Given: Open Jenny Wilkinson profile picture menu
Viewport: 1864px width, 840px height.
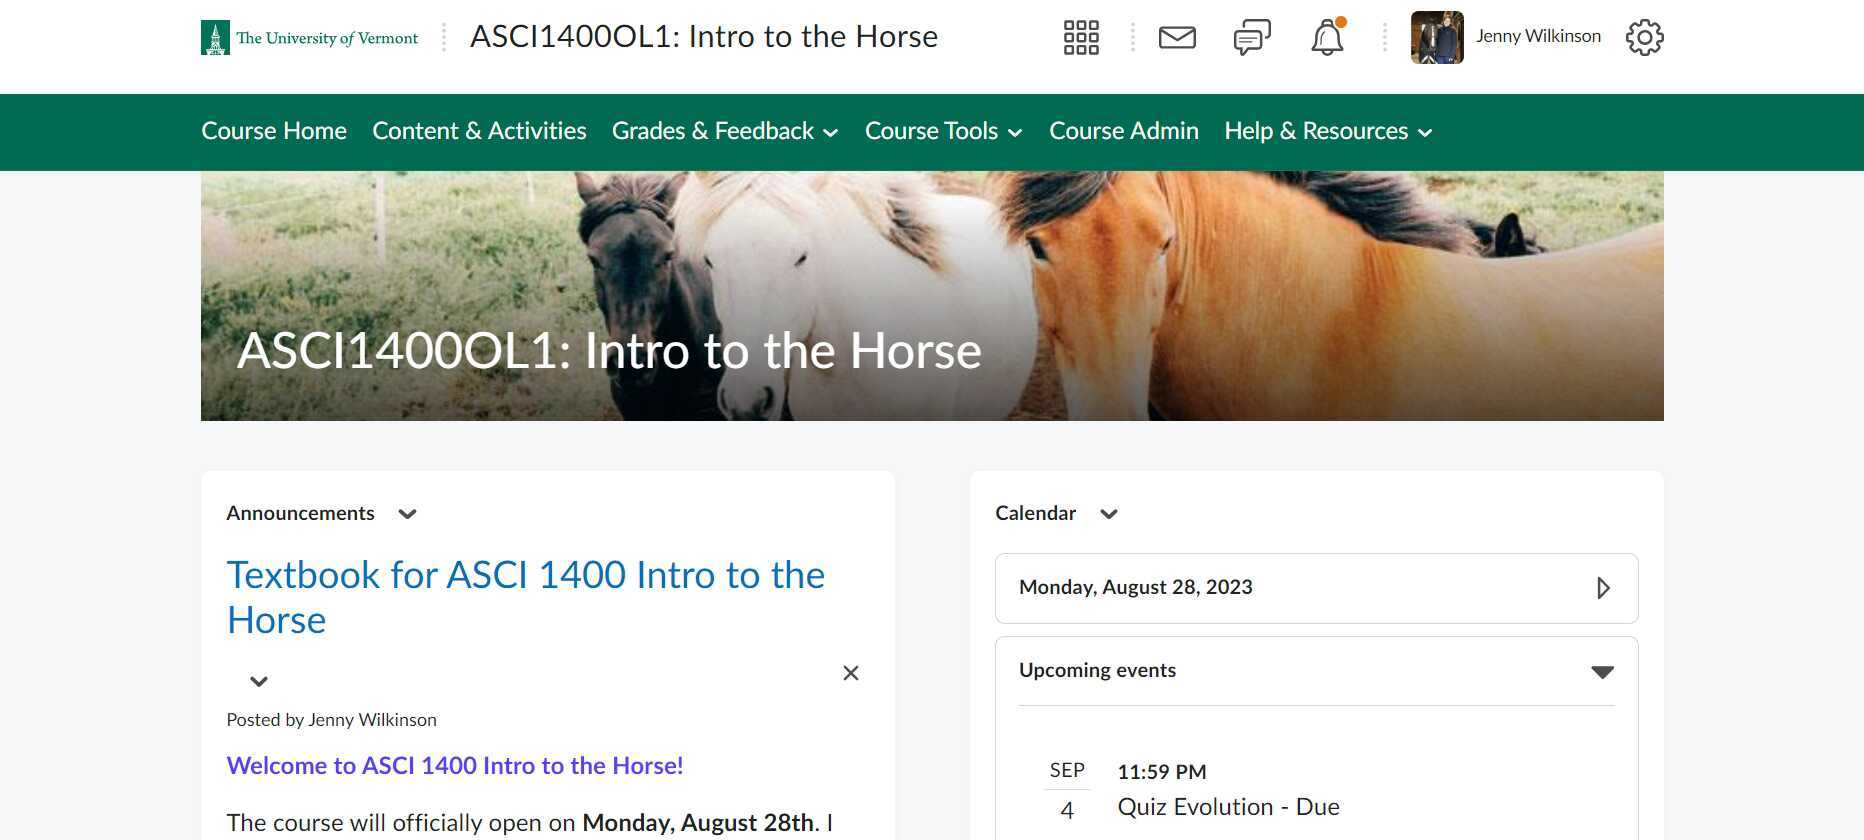Looking at the screenshot, I should coord(1437,38).
